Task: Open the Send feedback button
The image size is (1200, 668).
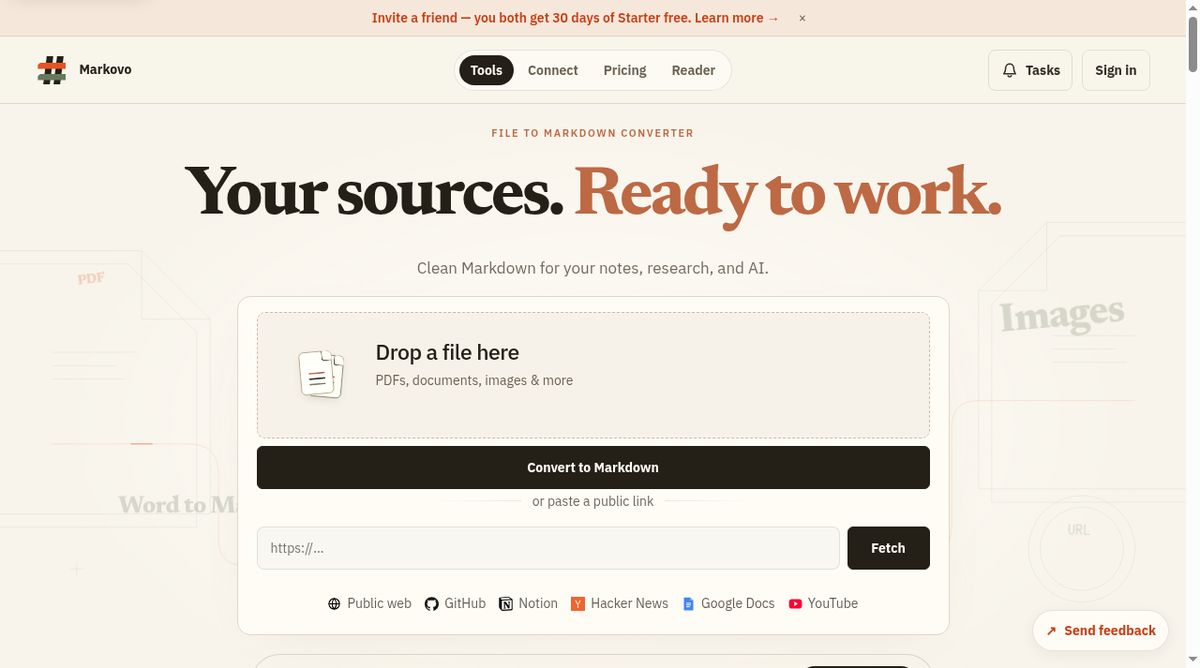Action: [x=1100, y=631]
